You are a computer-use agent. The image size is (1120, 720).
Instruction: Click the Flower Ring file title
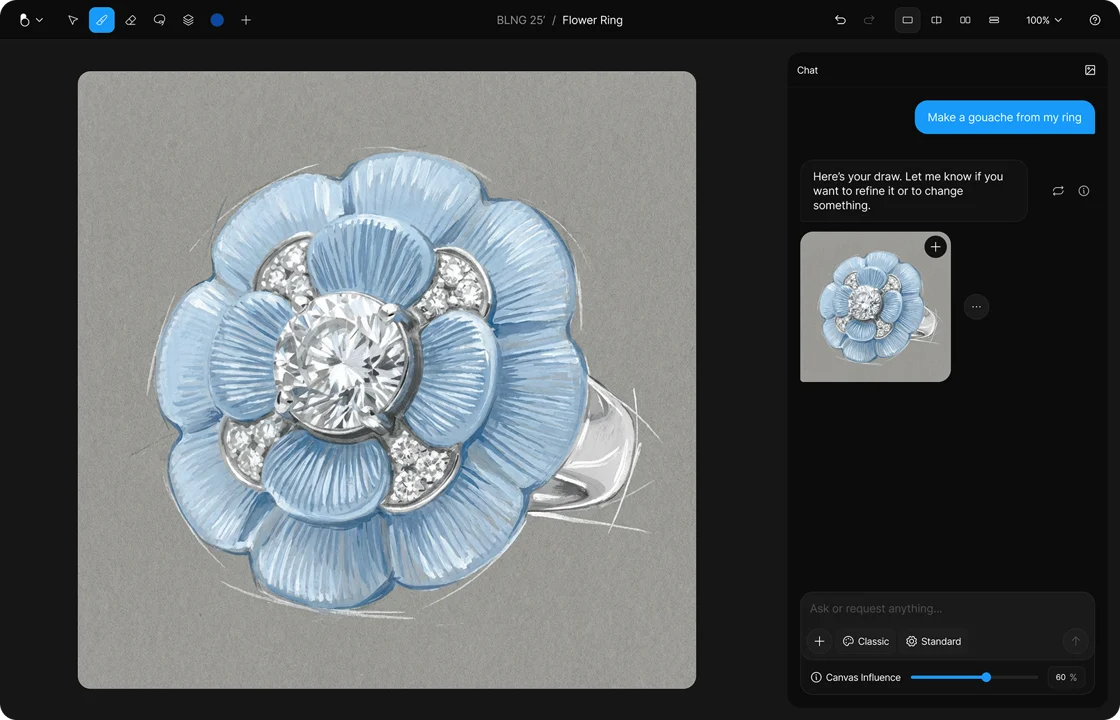(592, 20)
